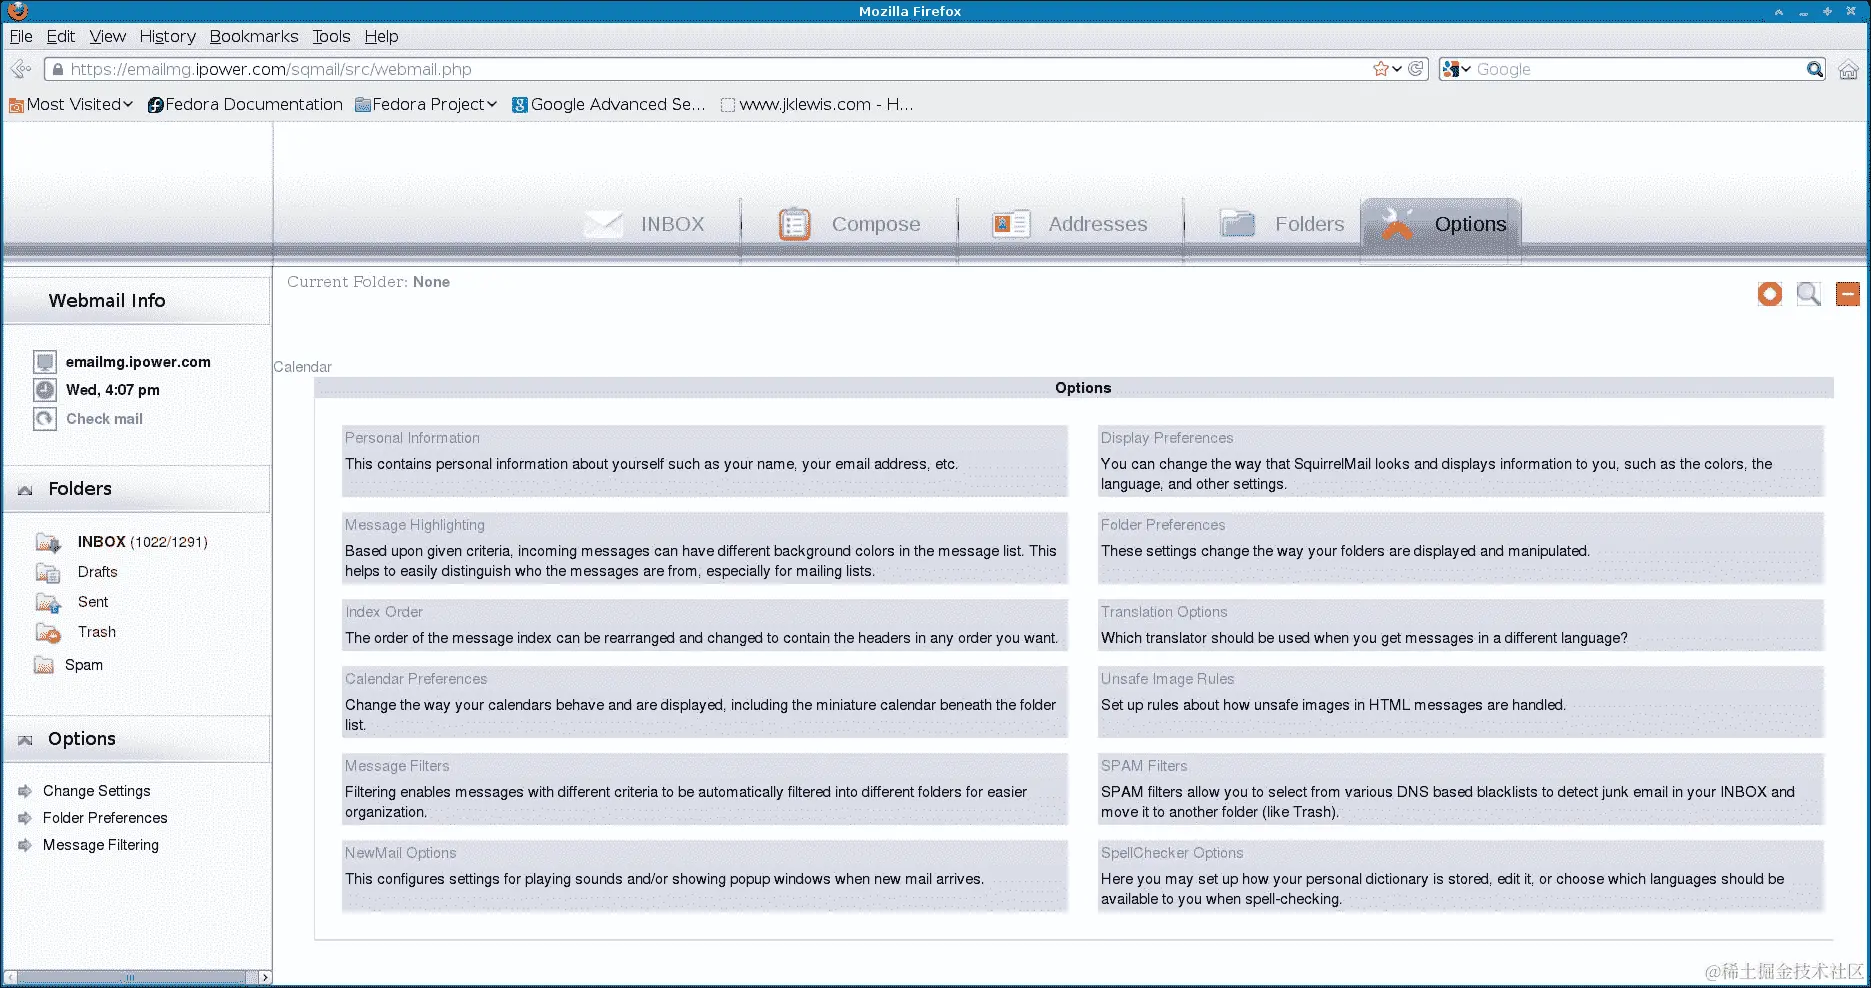Switch to the Folders tab

1282,224
